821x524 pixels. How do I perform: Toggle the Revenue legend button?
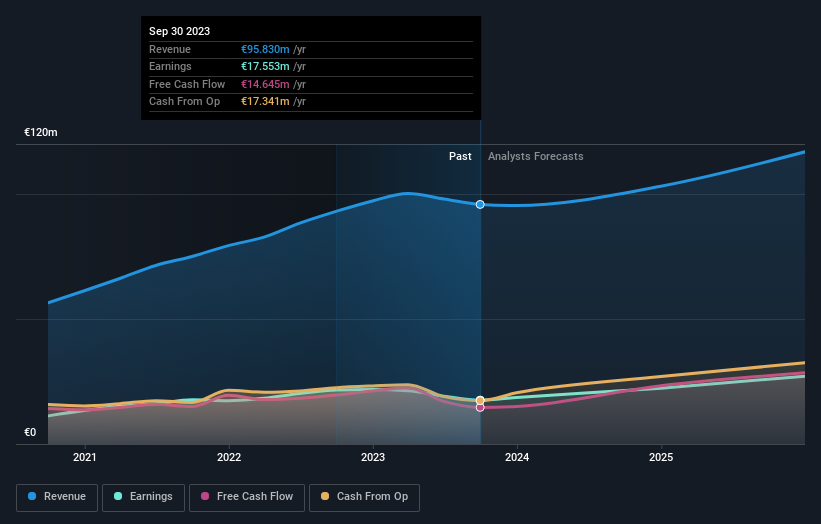coord(57,497)
